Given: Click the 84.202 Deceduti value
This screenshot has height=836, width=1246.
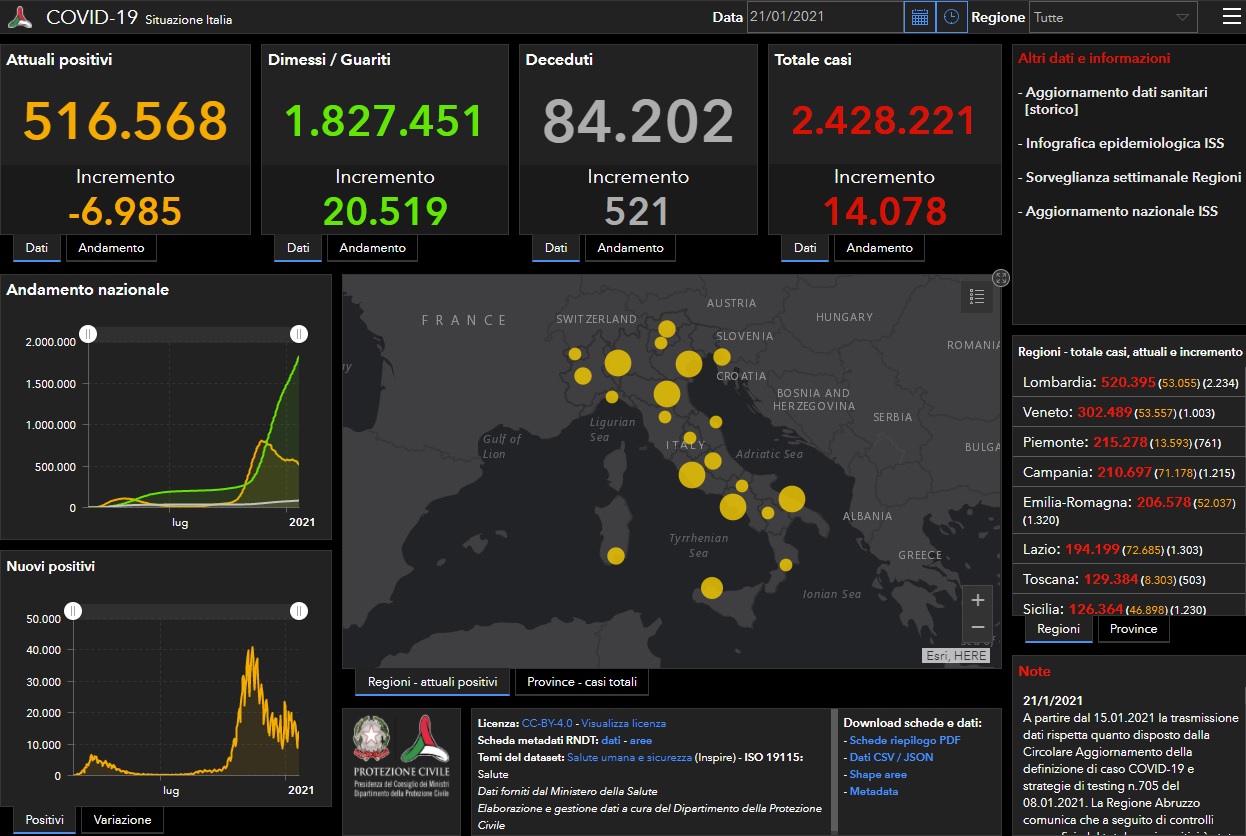Looking at the screenshot, I should (638, 120).
